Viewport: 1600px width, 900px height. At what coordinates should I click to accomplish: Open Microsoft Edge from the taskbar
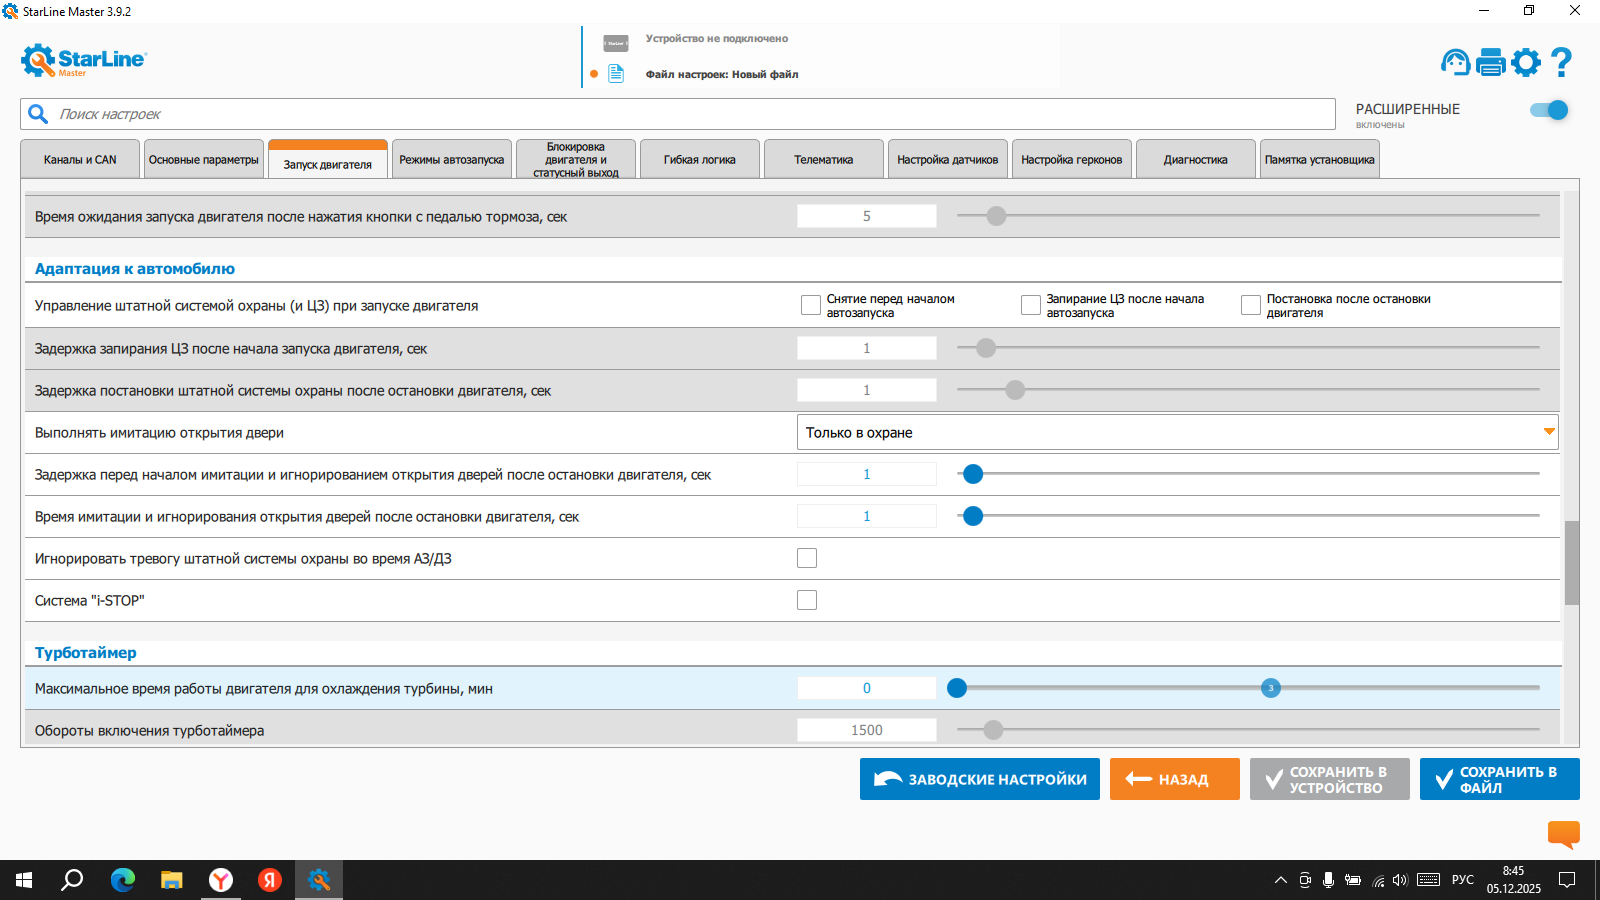tap(123, 880)
